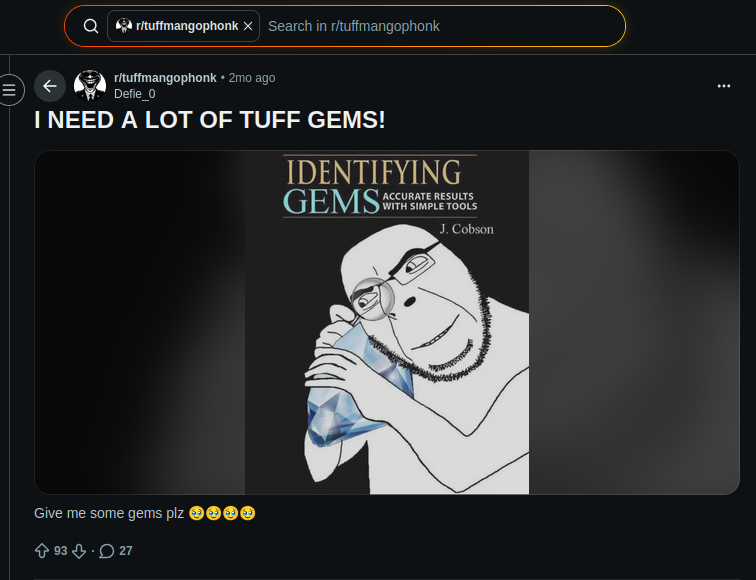Open the post's more options ellipsis menu
Screen dimensions: 756x580
tap(724, 86)
